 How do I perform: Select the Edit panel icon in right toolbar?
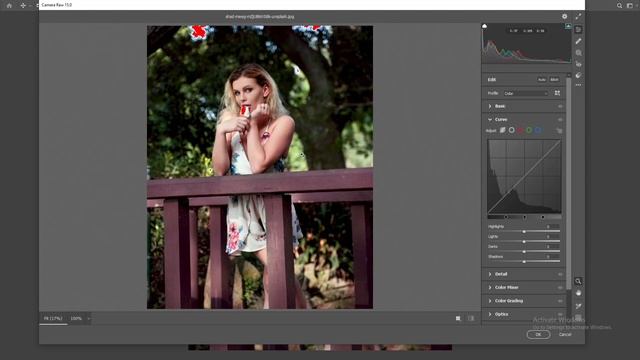pos(578,29)
